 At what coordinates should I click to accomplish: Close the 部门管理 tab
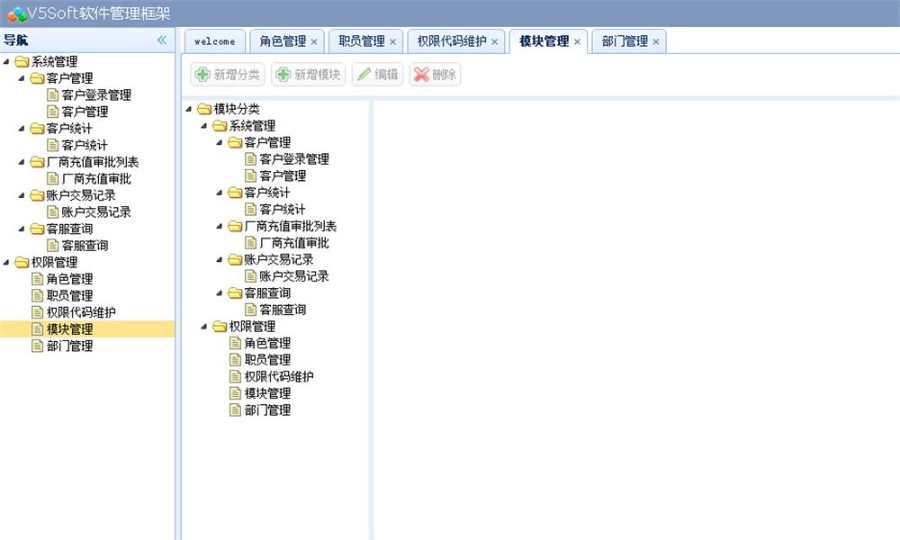[x=655, y=42]
